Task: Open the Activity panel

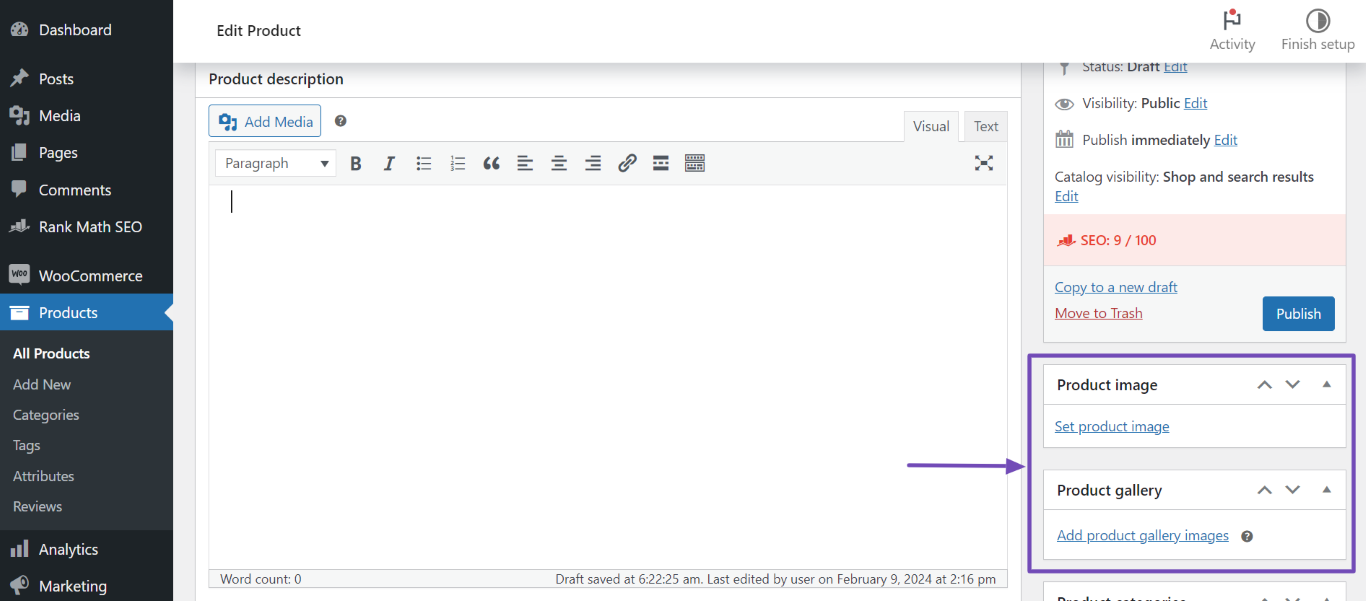Action: tap(1232, 29)
